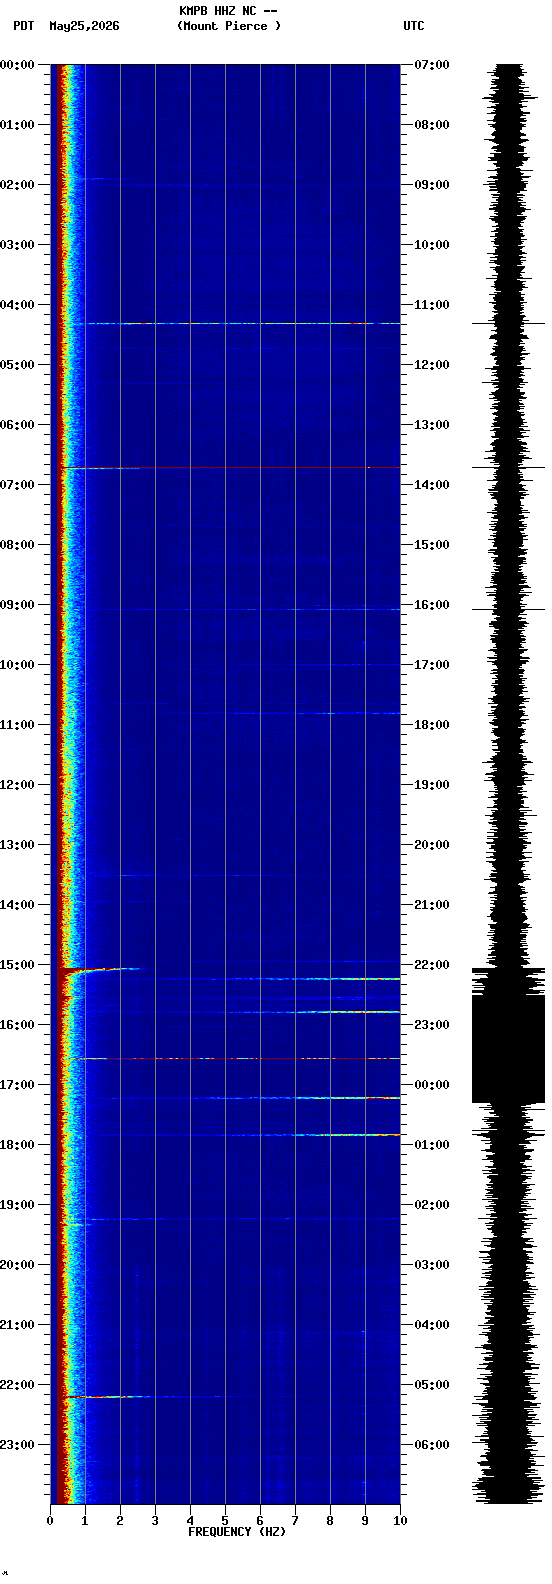Click the PDT timezone label
The width and height of the screenshot is (552, 1584).
click(23, 26)
